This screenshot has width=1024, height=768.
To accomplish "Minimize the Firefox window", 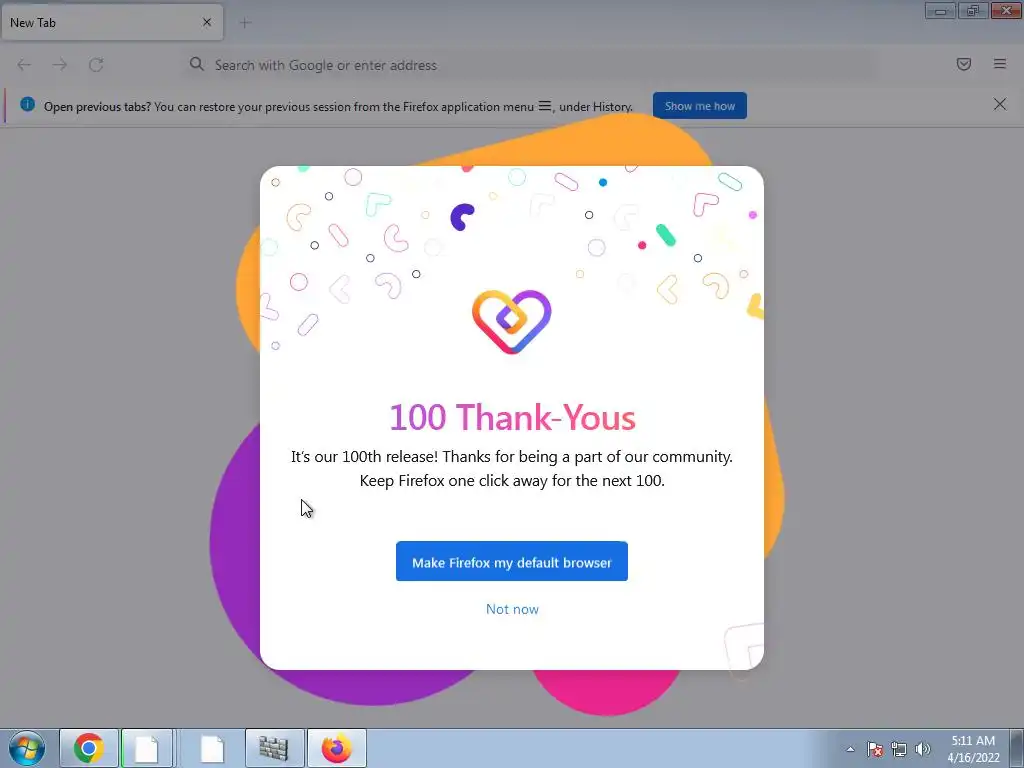I will point(940,11).
